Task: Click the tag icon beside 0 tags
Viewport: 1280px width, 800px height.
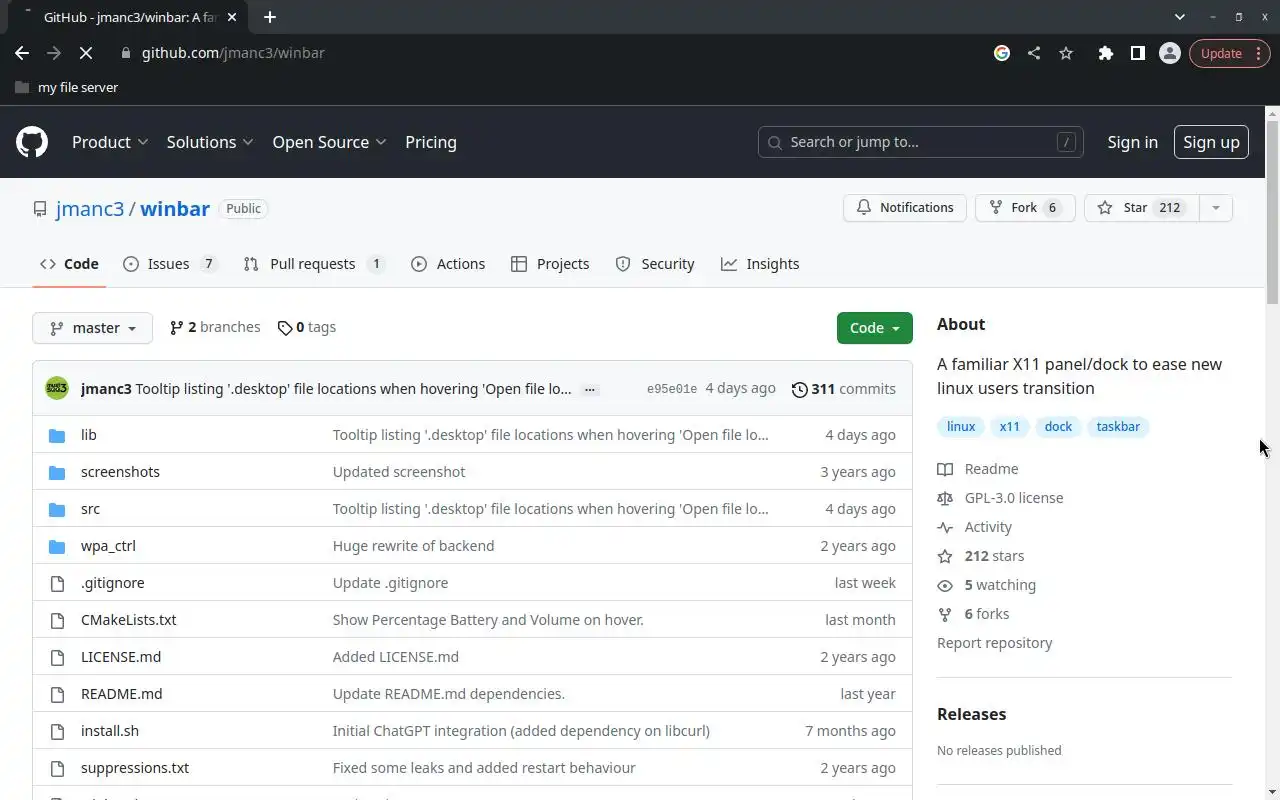Action: pyautogui.click(x=285, y=328)
